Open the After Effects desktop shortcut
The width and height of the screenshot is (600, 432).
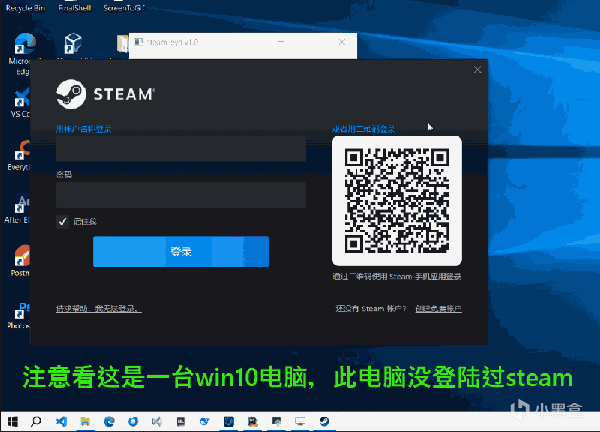point(21,203)
